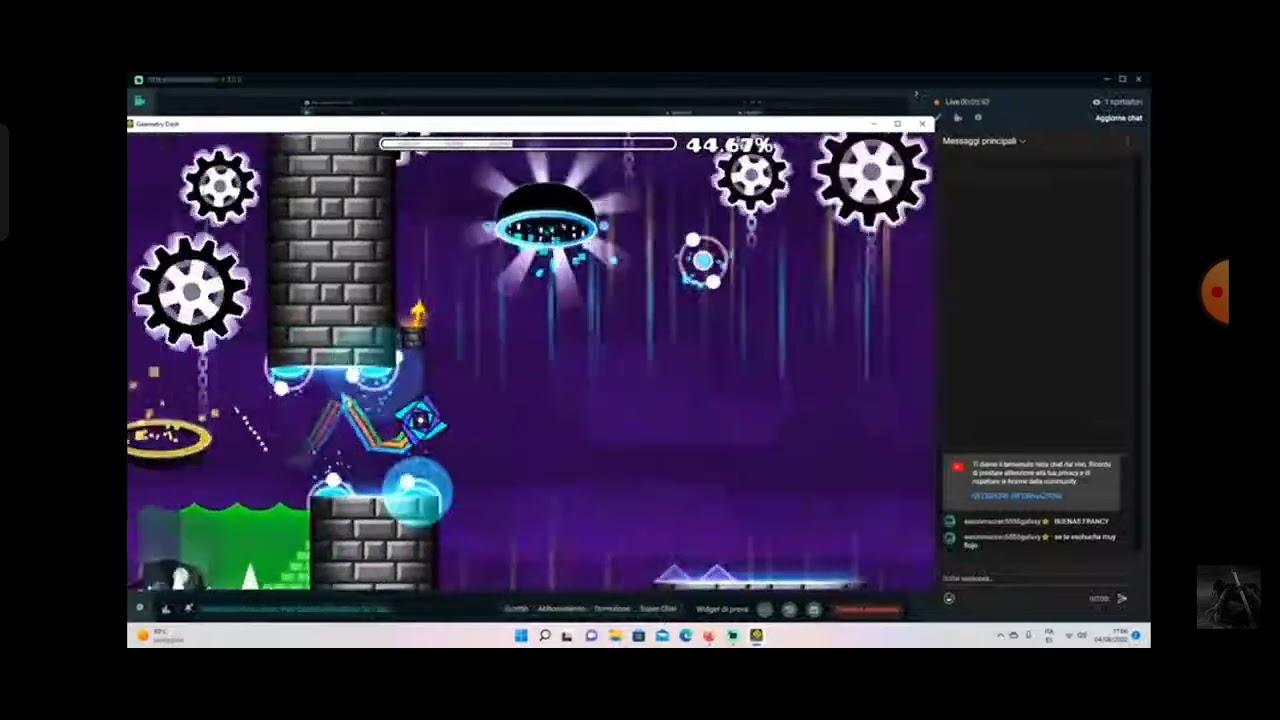The width and height of the screenshot is (1280, 720).
Task: Launch Microsoft Edge from taskbar
Action: point(685,636)
